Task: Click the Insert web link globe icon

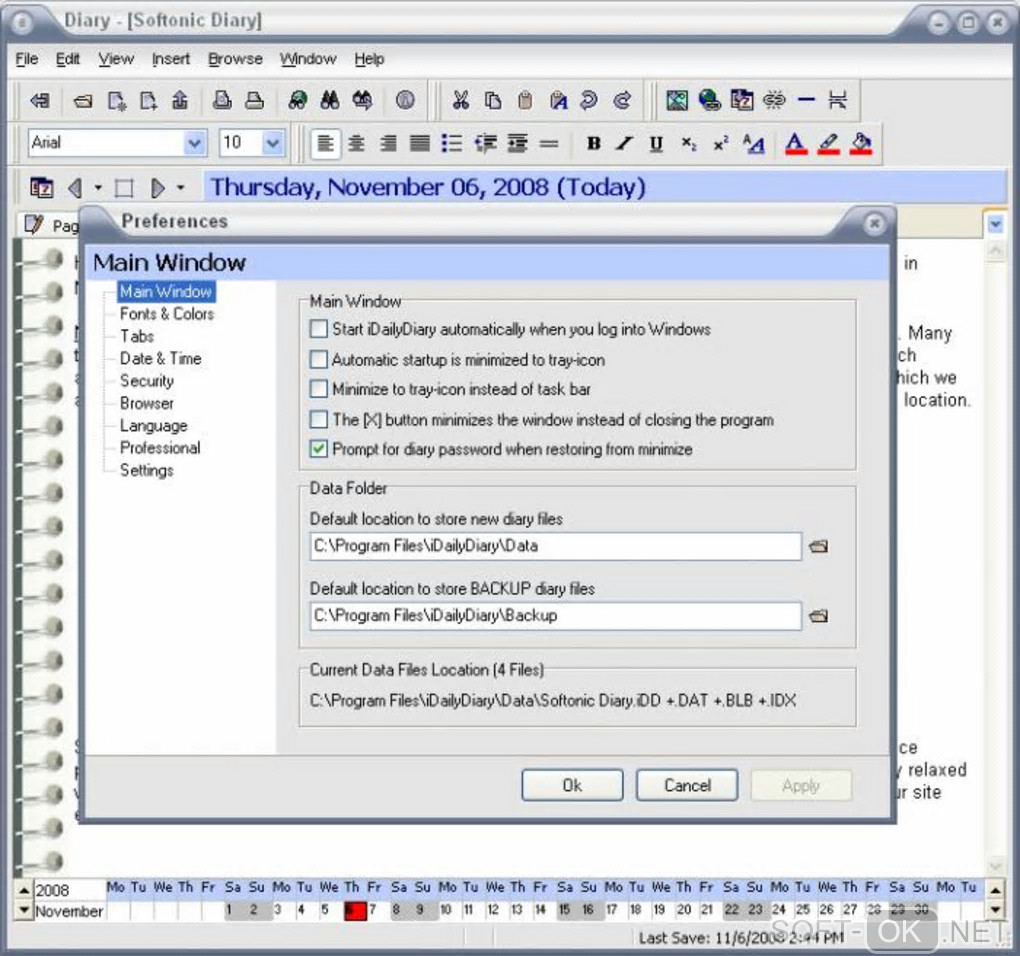Action: pyautogui.click(x=710, y=100)
